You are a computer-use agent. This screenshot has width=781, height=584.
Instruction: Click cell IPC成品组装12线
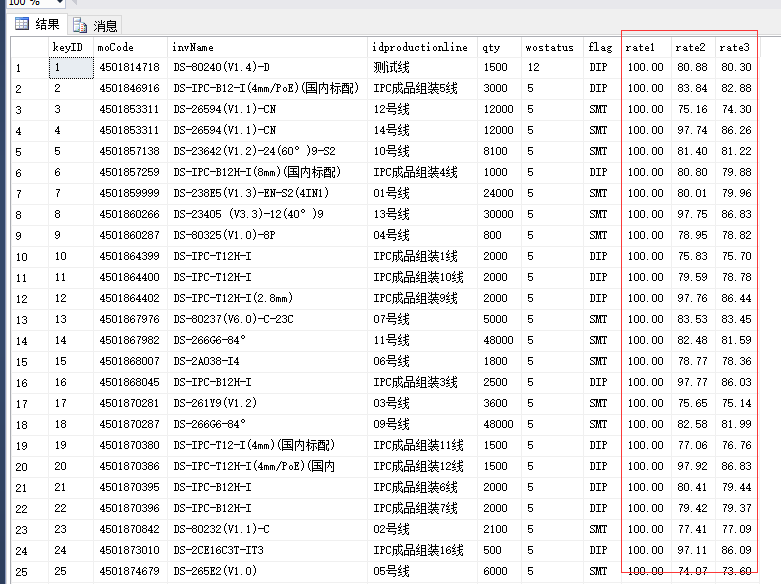(422, 466)
